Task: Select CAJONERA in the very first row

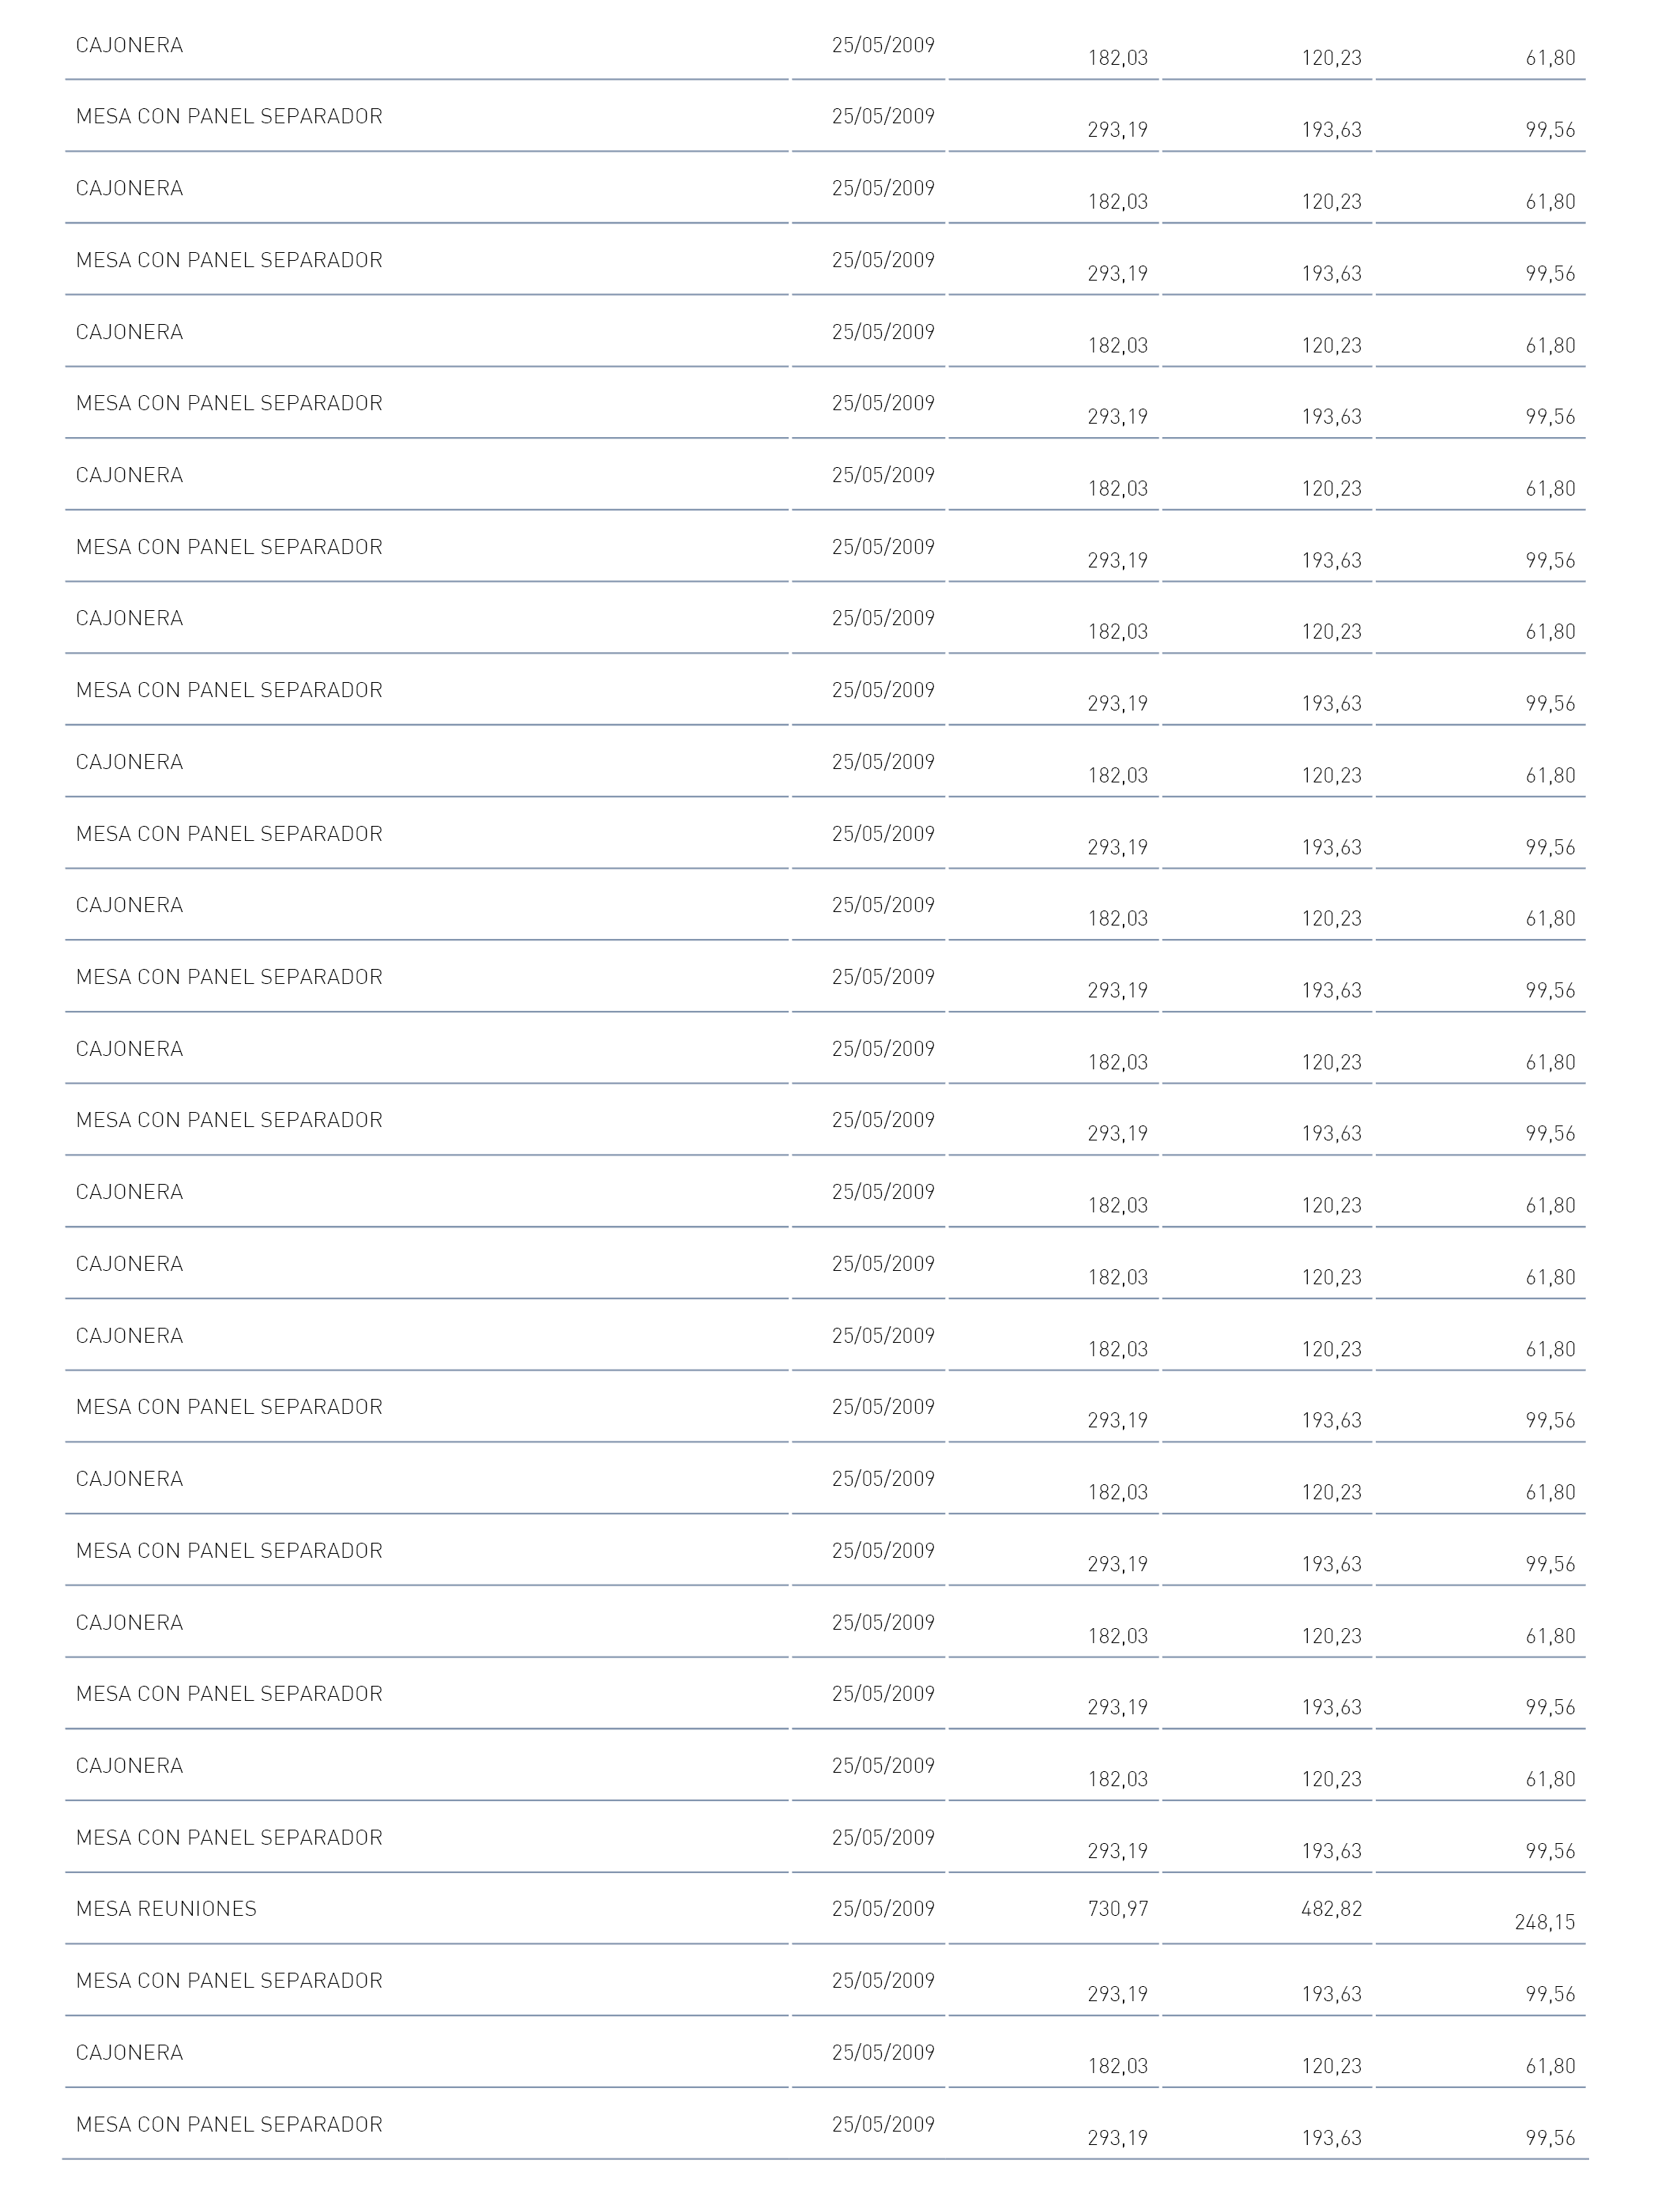Action: pos(130,45)
